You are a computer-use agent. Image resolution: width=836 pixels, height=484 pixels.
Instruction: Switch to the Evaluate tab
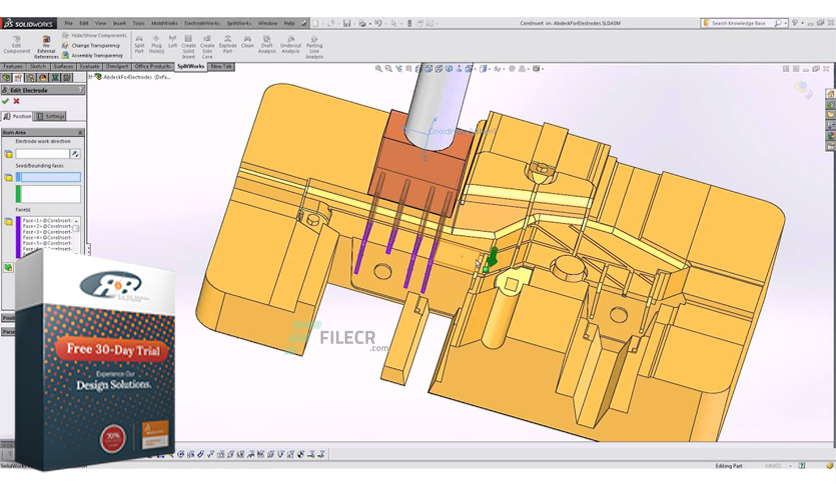(90, 67)
